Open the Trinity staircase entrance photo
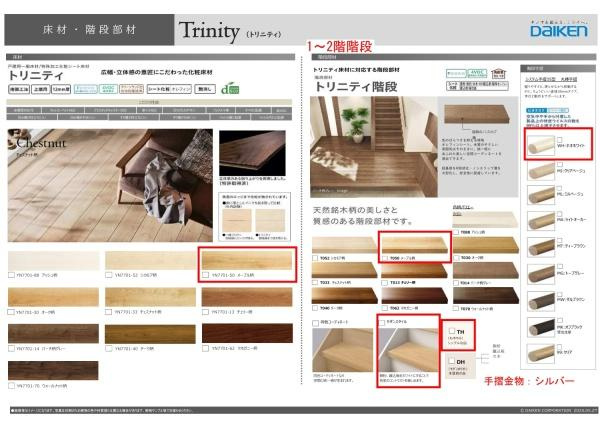Screen dimensions: 600x423 pos(373,147)
